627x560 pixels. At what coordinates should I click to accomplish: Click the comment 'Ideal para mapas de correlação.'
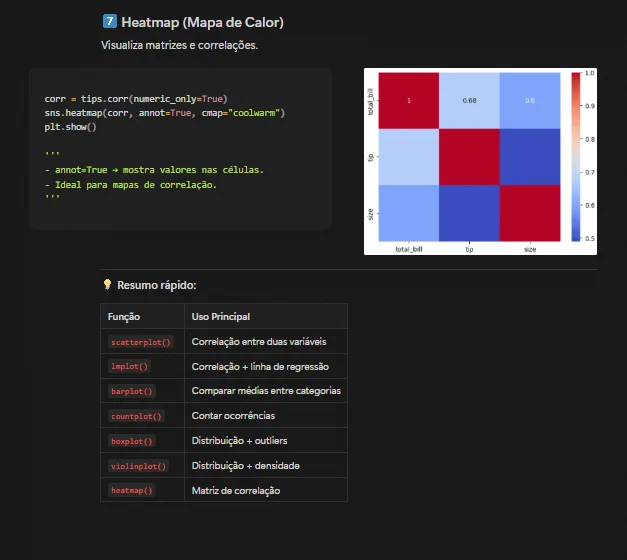(136, 185)
